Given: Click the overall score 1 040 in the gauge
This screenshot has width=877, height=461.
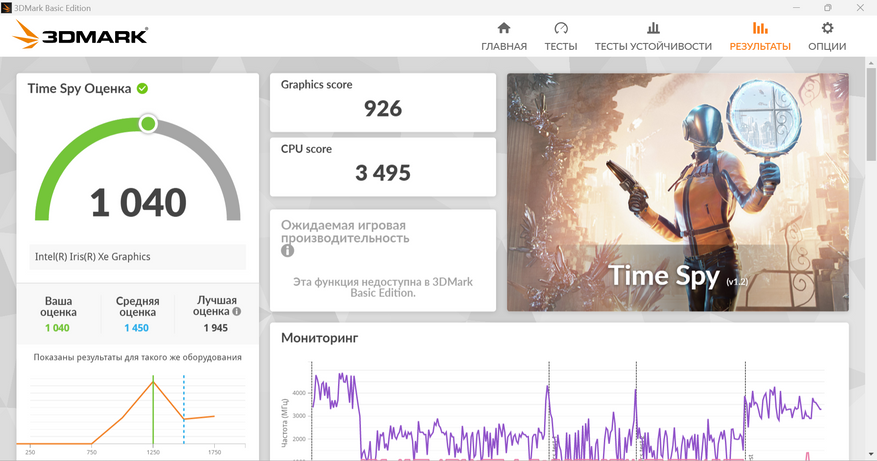Looking at the screenshot, I should click(x=138, y=202).
